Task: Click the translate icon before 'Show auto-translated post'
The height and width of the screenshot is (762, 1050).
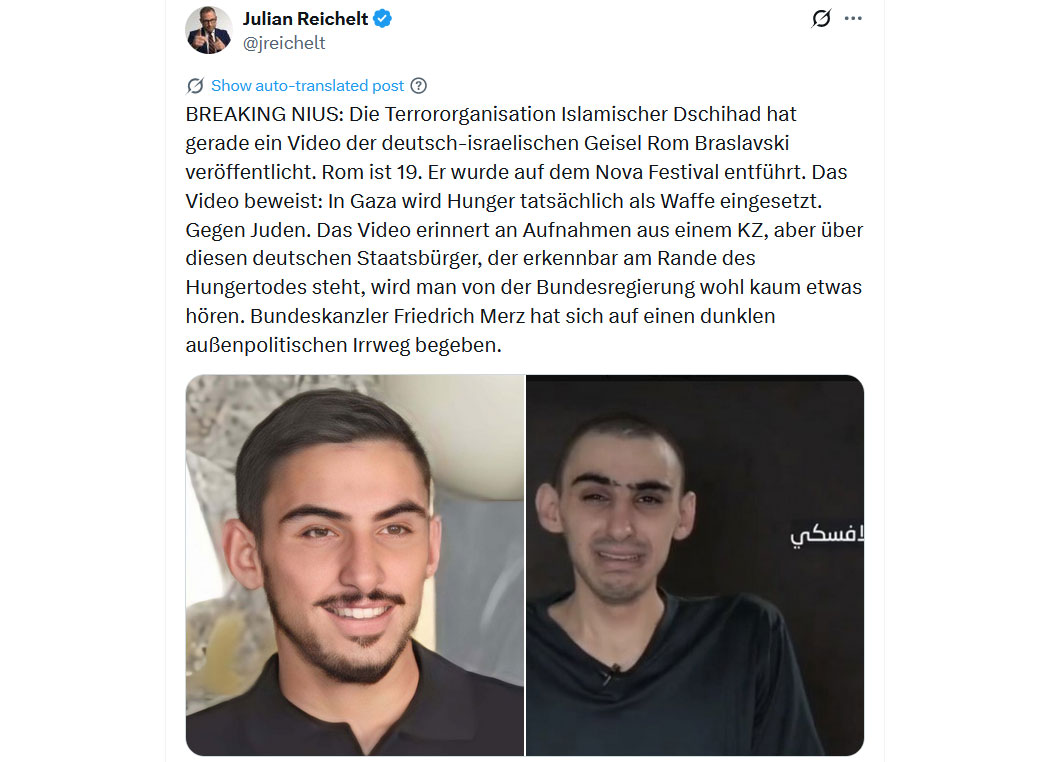Action: [x=195, y=86]
